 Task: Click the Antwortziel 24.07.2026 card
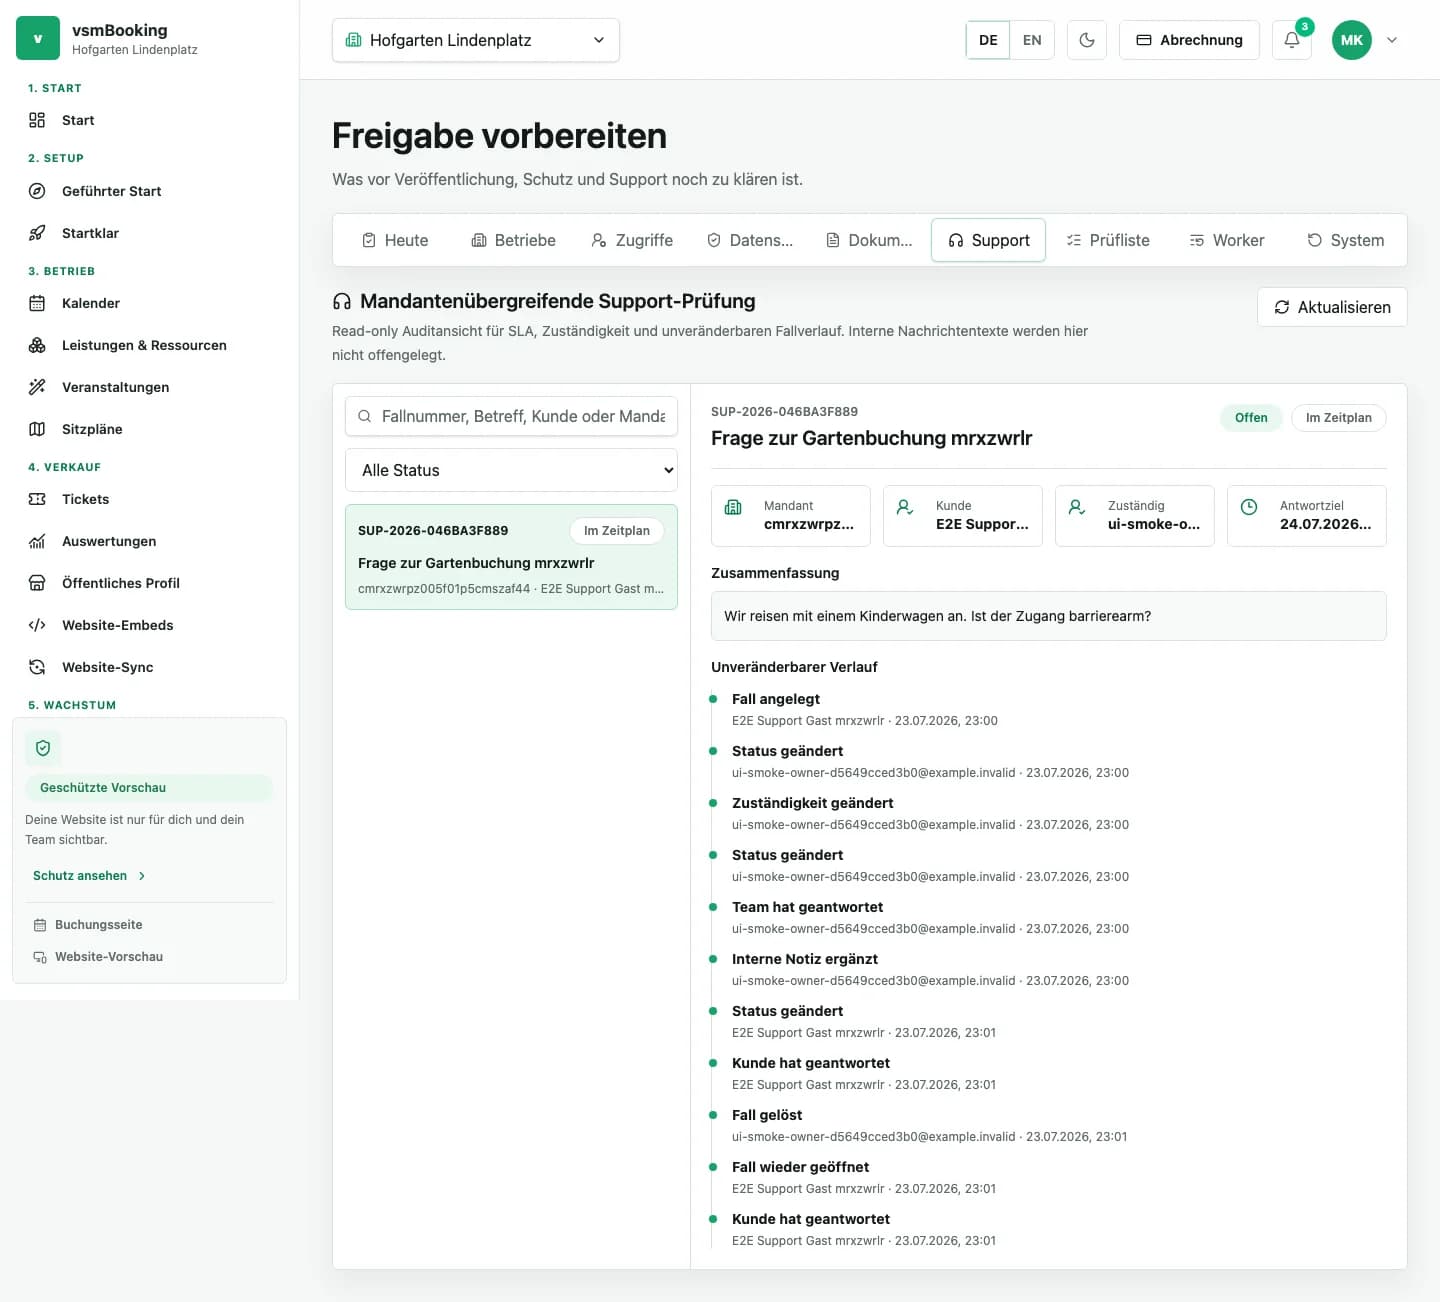pyautogui.click(x=1307, y=516)
